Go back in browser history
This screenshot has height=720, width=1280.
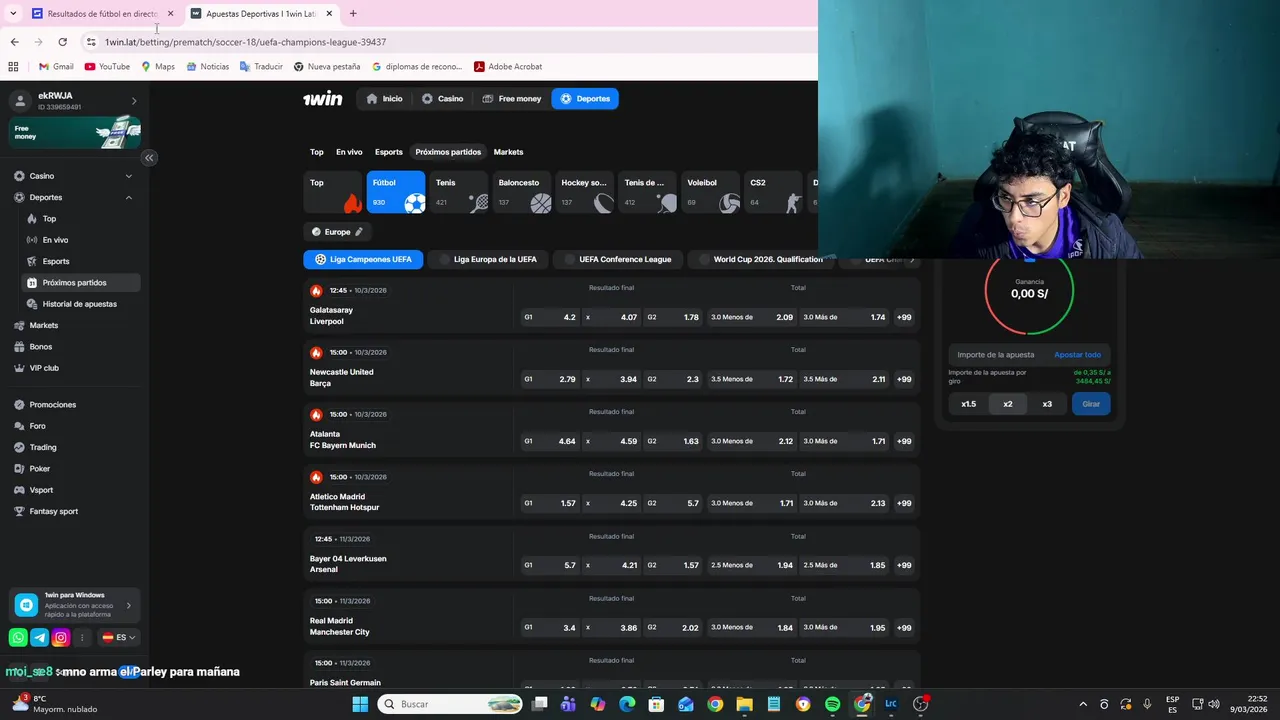point(14,42)
